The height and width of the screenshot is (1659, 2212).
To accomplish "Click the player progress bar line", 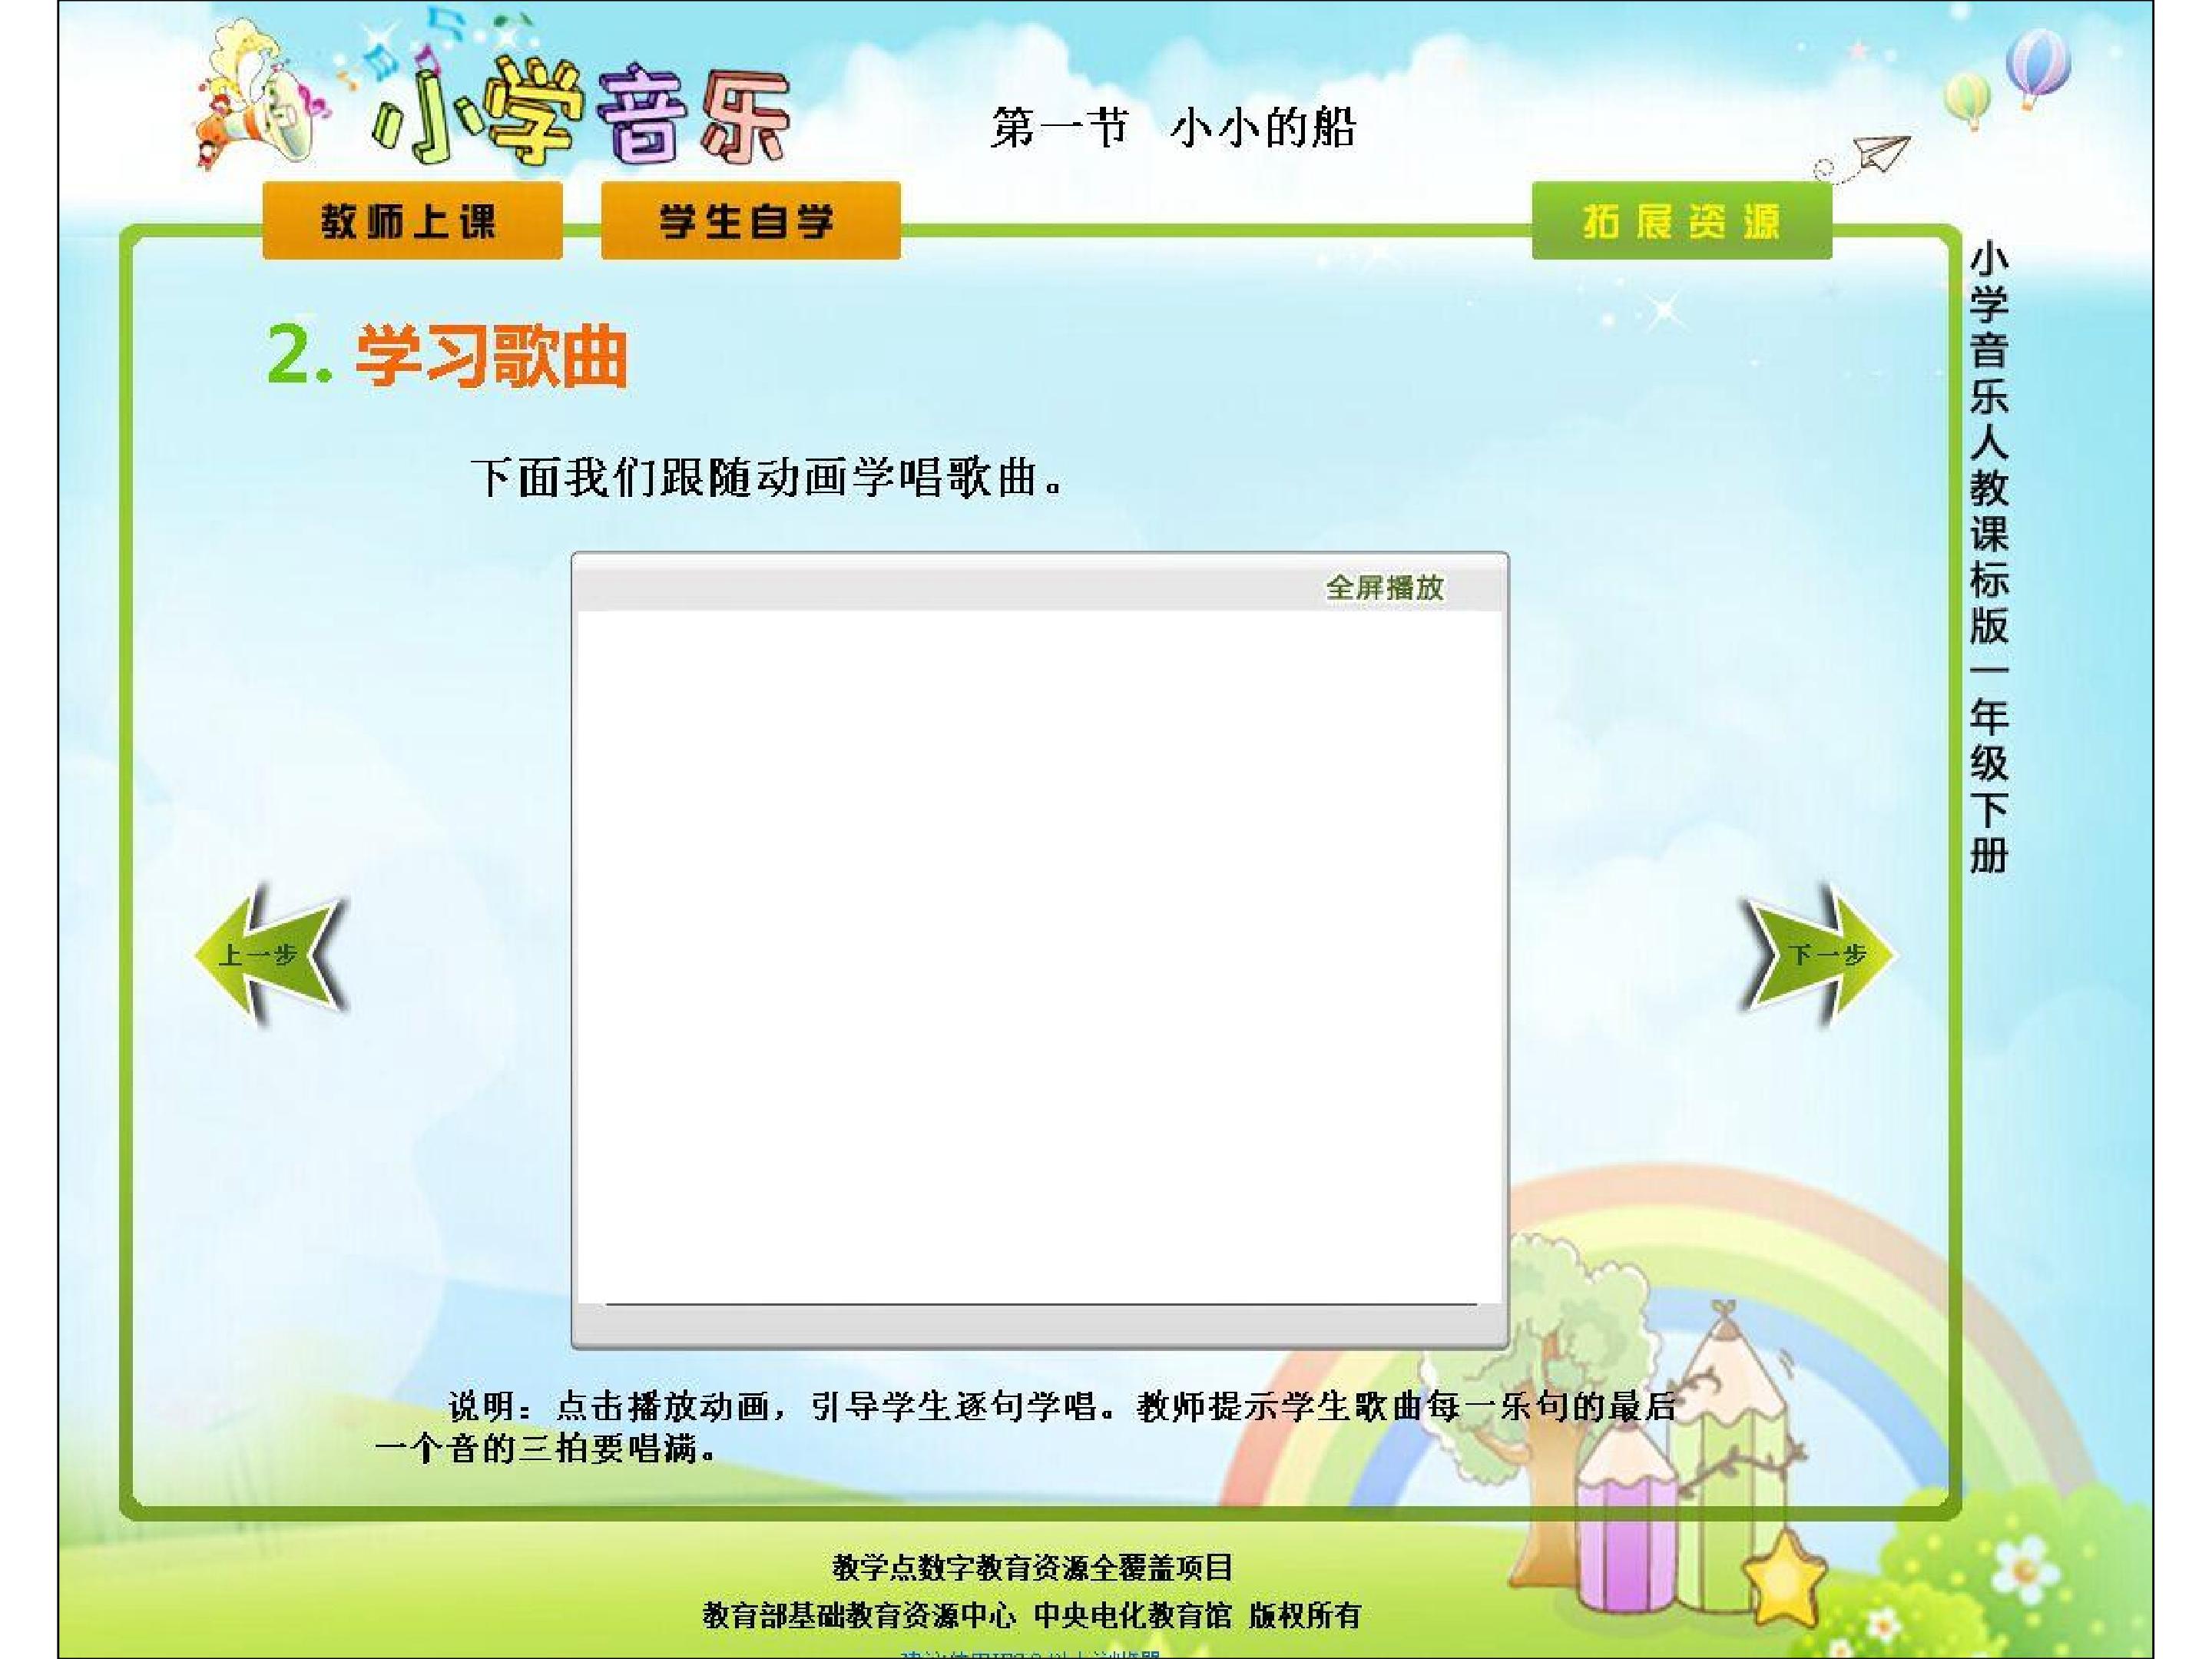I will pyautogui.click(x=1040, y=1304).
